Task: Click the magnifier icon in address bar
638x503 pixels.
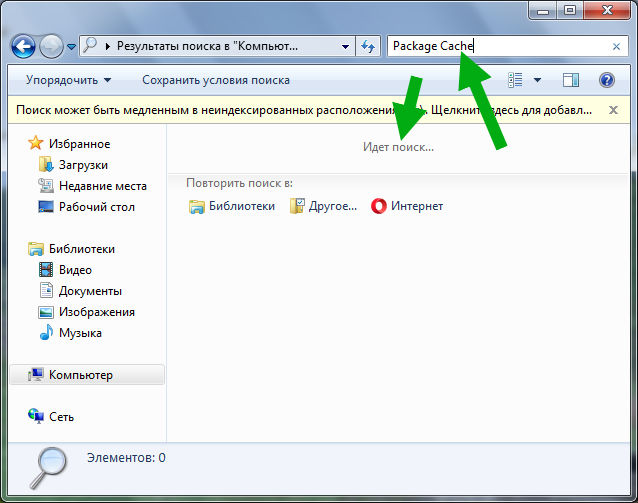Action: [90, 45]
